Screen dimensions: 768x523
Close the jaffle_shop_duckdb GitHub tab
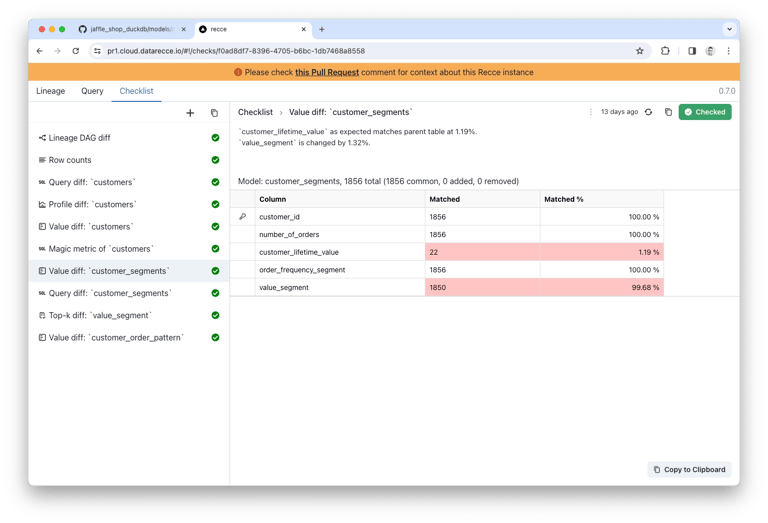pos(184,29)
